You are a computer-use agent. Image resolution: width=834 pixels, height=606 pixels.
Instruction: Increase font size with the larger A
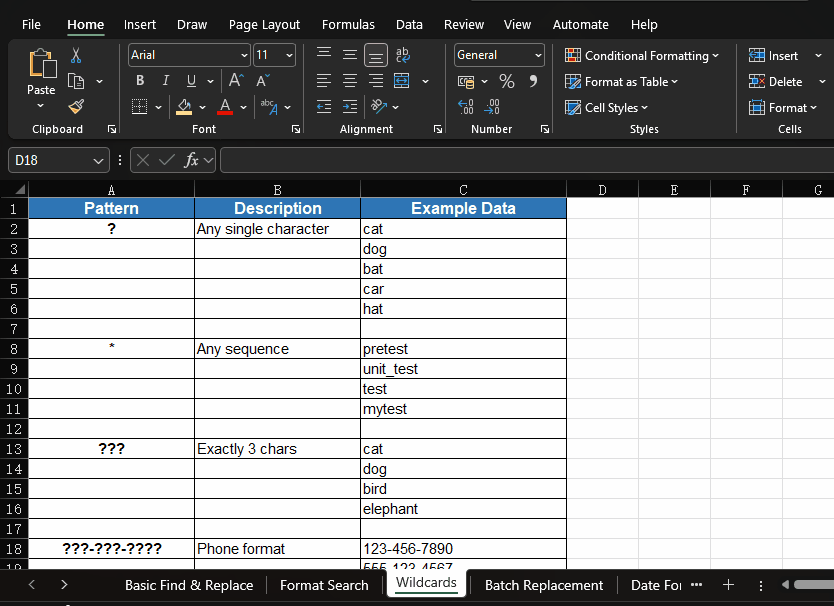point(236,80)
